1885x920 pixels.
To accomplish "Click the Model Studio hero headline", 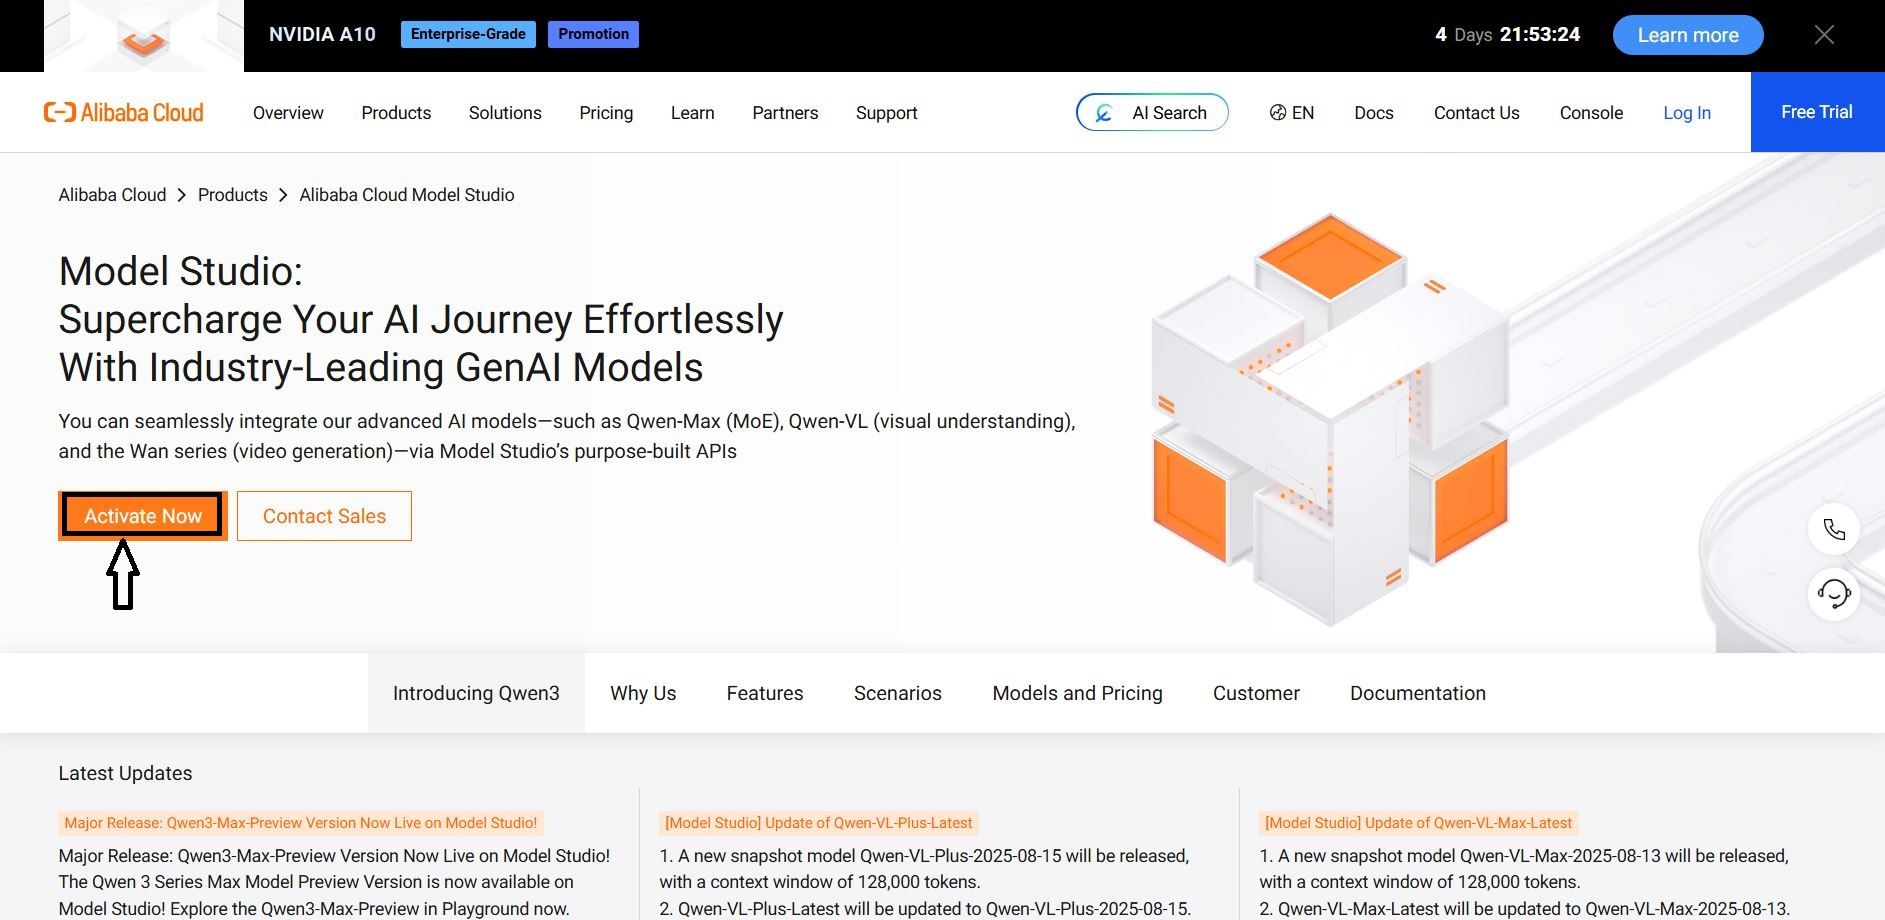I will tap(421, 319).
